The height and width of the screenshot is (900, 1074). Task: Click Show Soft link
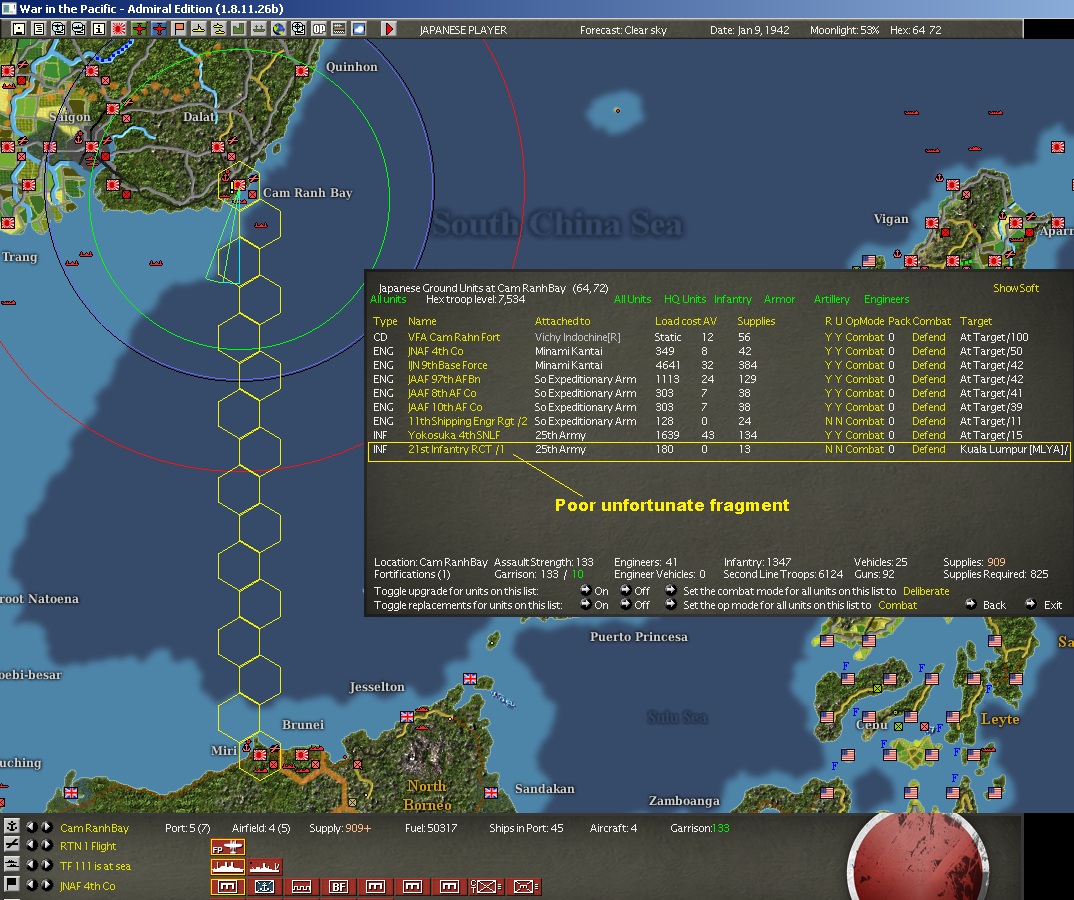(x=1016, y=288)
